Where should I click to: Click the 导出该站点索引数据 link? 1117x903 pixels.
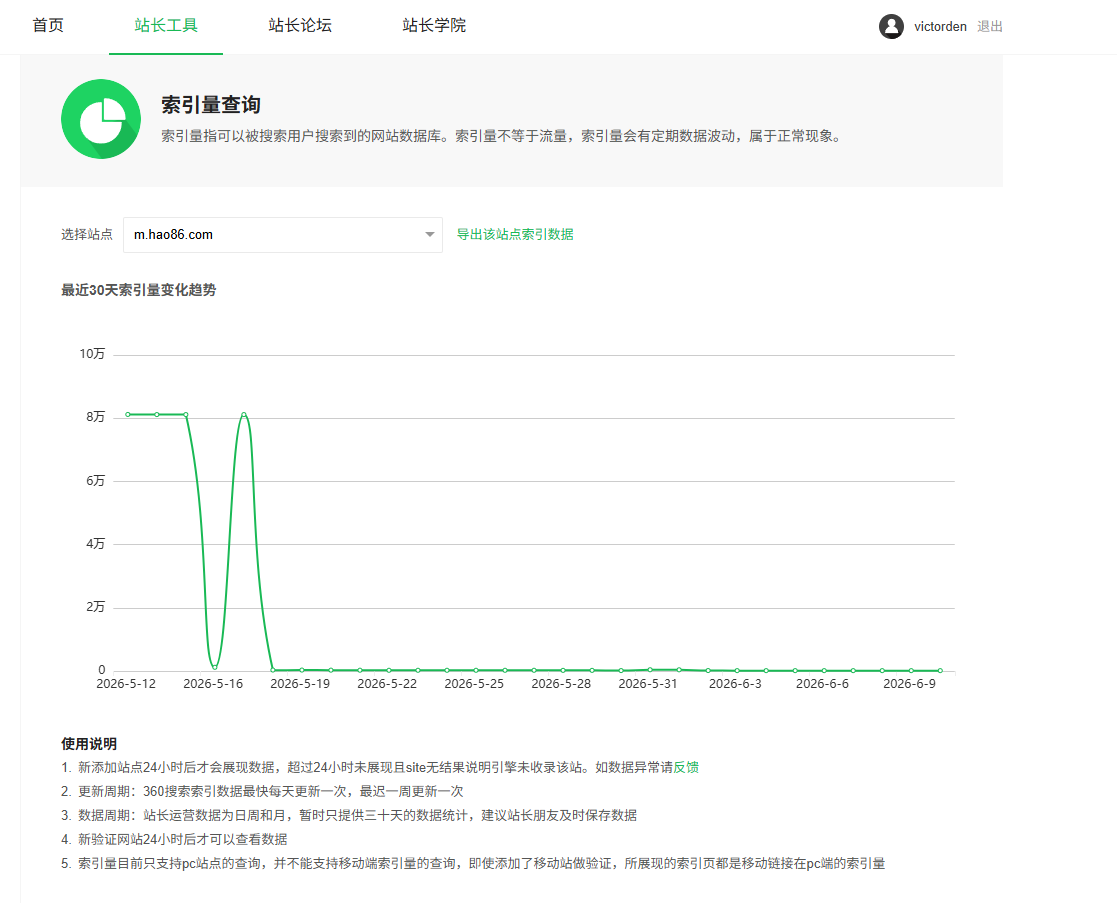[x=515, y=234]
